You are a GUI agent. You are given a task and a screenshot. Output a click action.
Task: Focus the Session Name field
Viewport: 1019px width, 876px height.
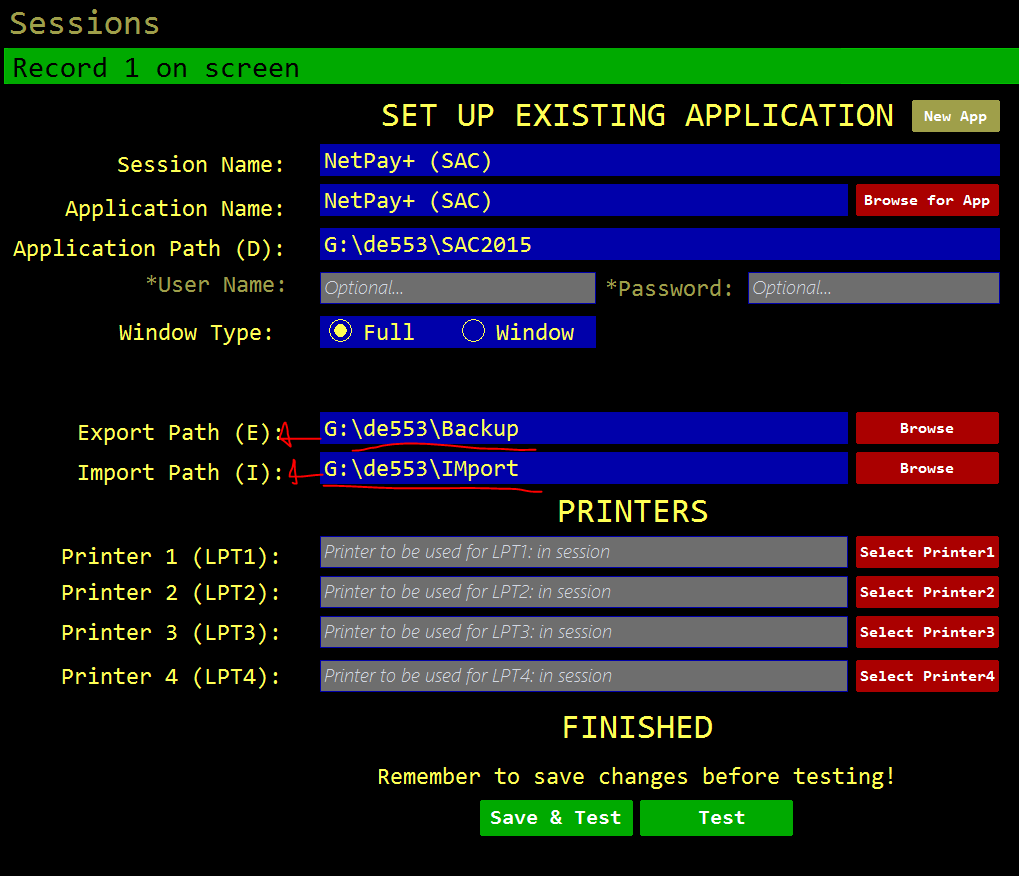pos(660,161)
